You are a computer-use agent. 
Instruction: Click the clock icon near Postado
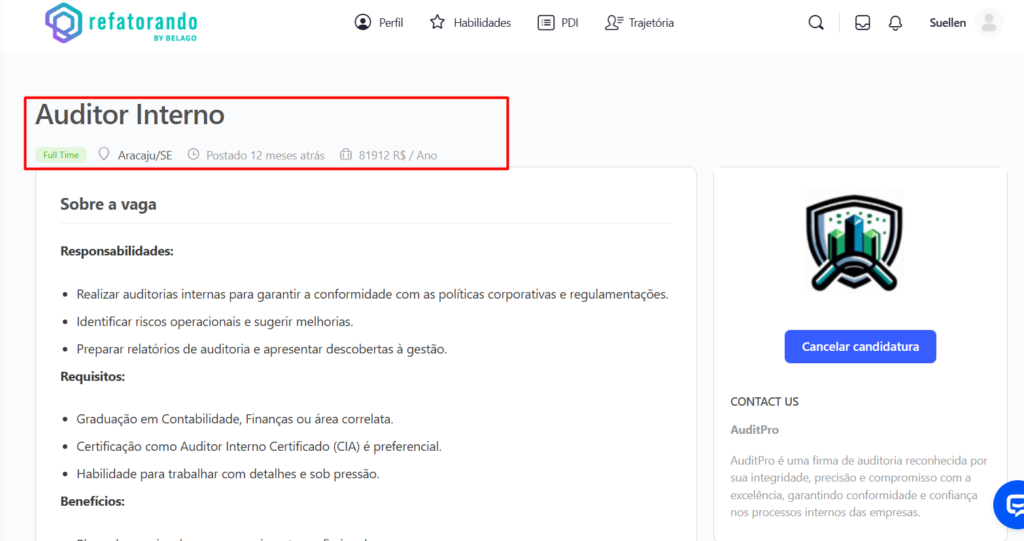click(194, 155)
